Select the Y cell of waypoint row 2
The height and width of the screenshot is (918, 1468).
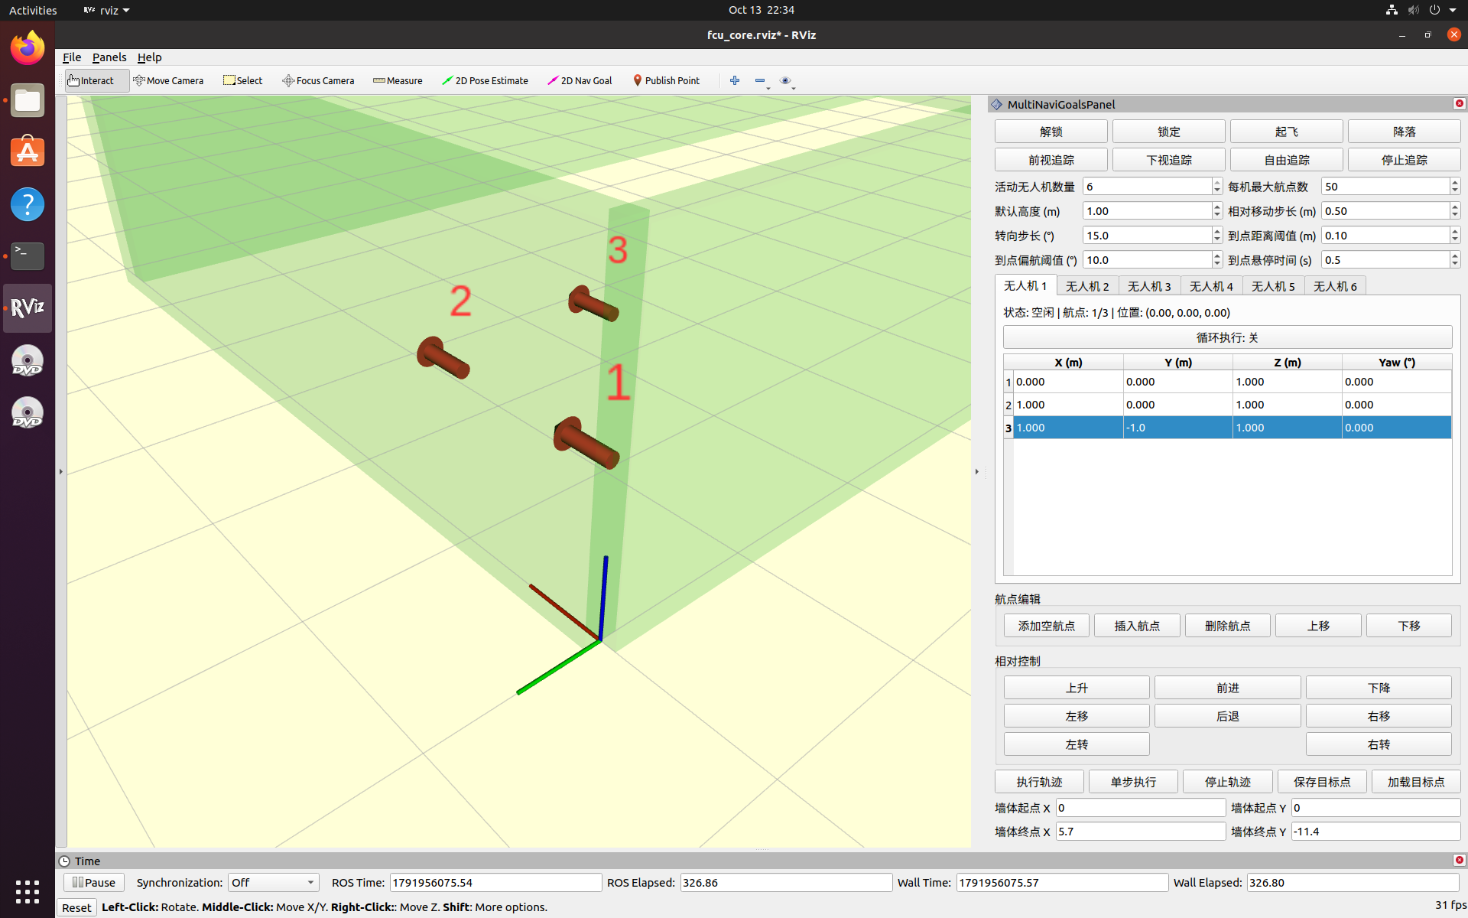tap(1178, 405)
